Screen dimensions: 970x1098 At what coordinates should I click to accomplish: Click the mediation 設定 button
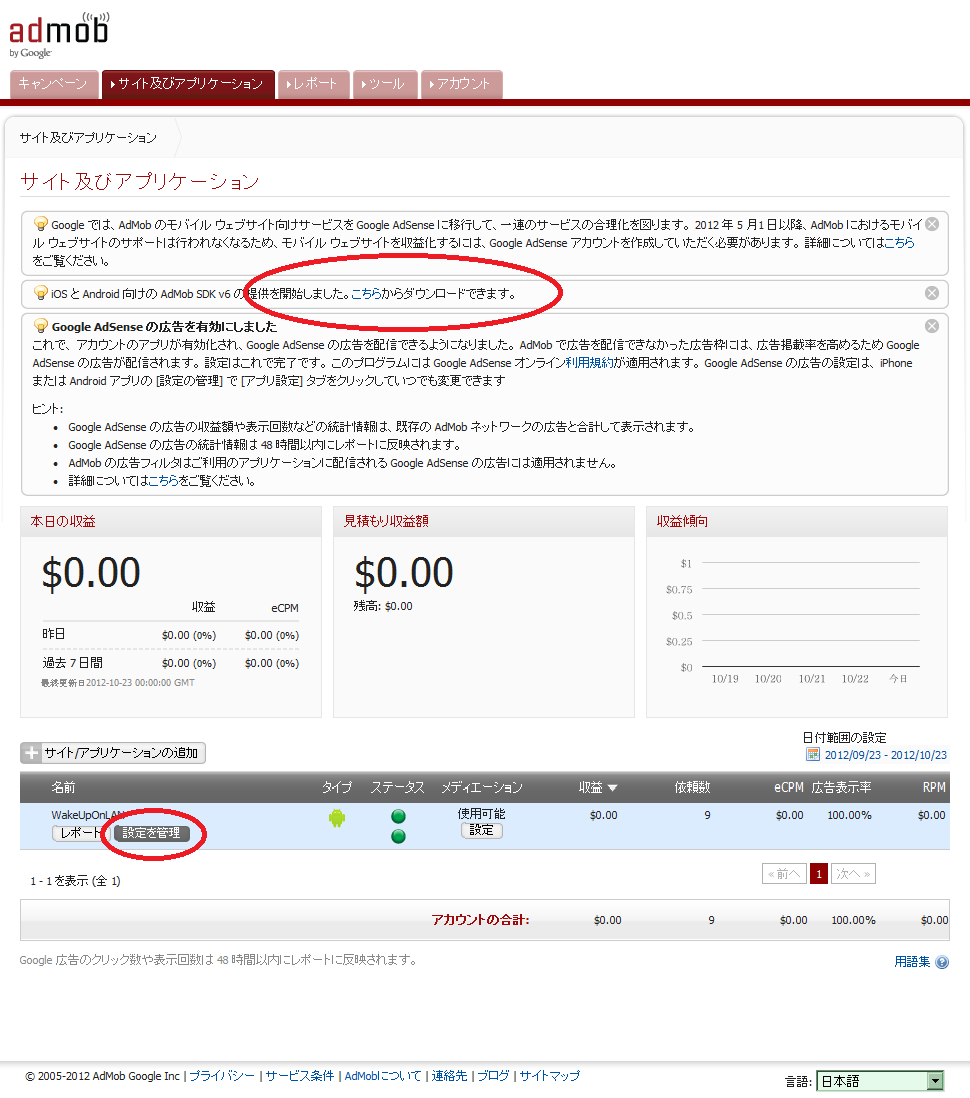tap(481, 831)
